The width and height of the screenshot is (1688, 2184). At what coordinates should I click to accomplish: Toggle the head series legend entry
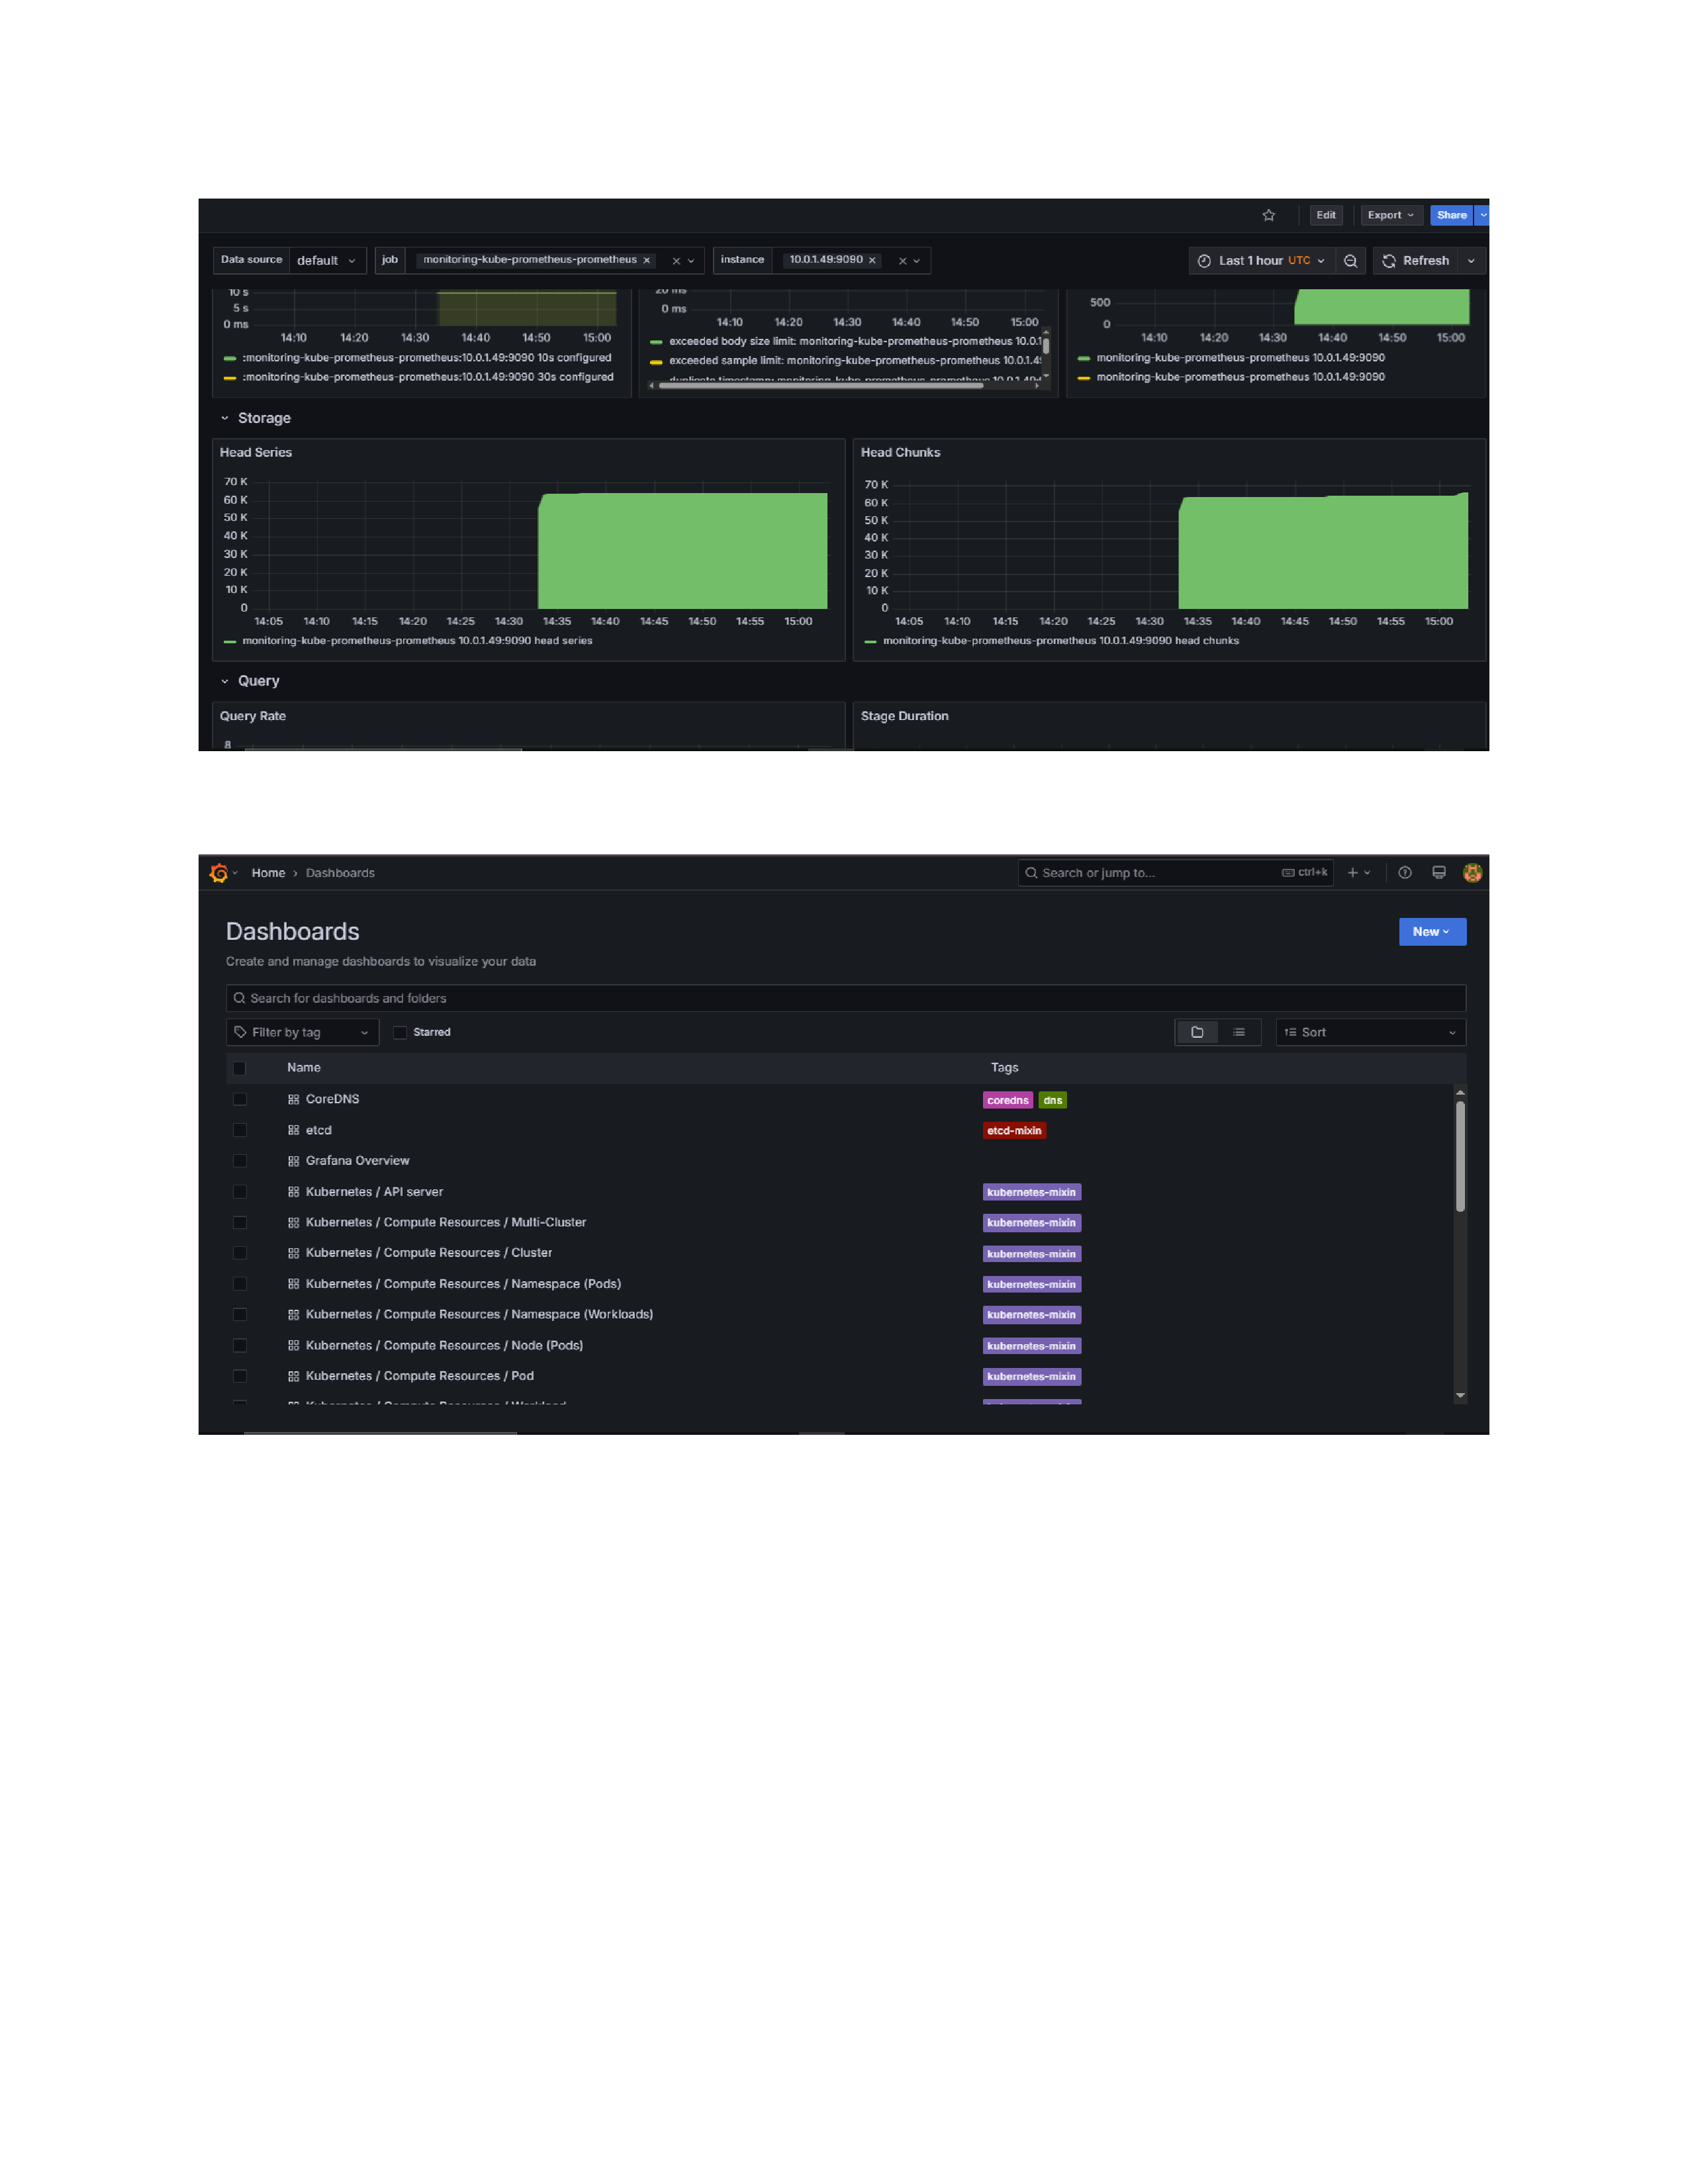point(417,641)
